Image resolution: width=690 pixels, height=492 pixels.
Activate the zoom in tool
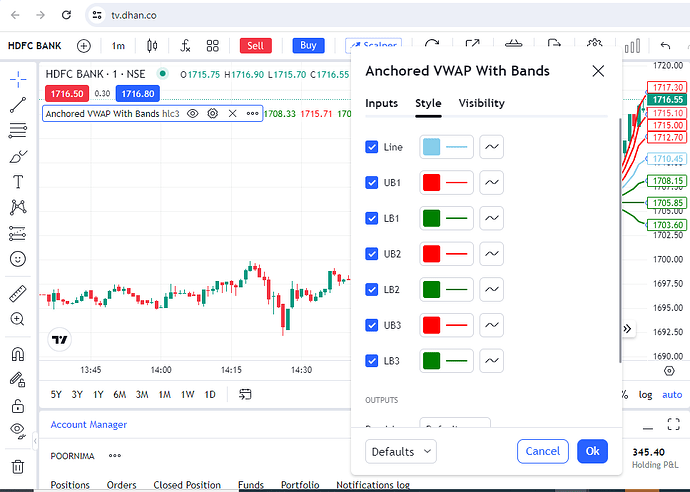(18, 319)
